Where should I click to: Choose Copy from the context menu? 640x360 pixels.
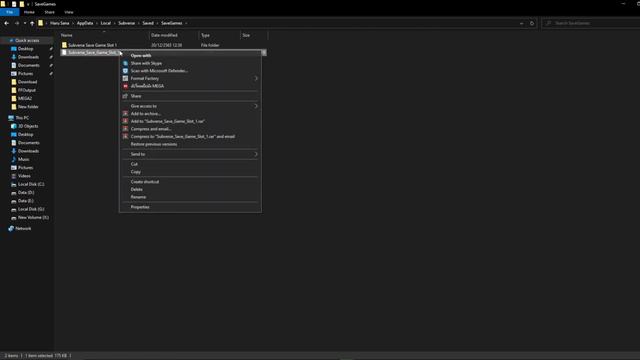point(136,172)
